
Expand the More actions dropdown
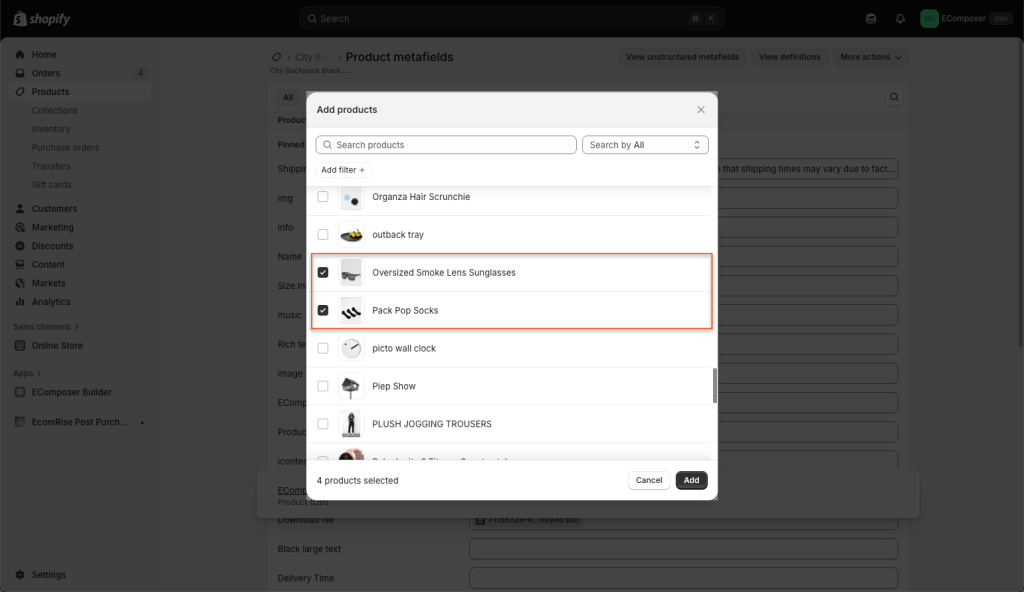tap(870, 57)
